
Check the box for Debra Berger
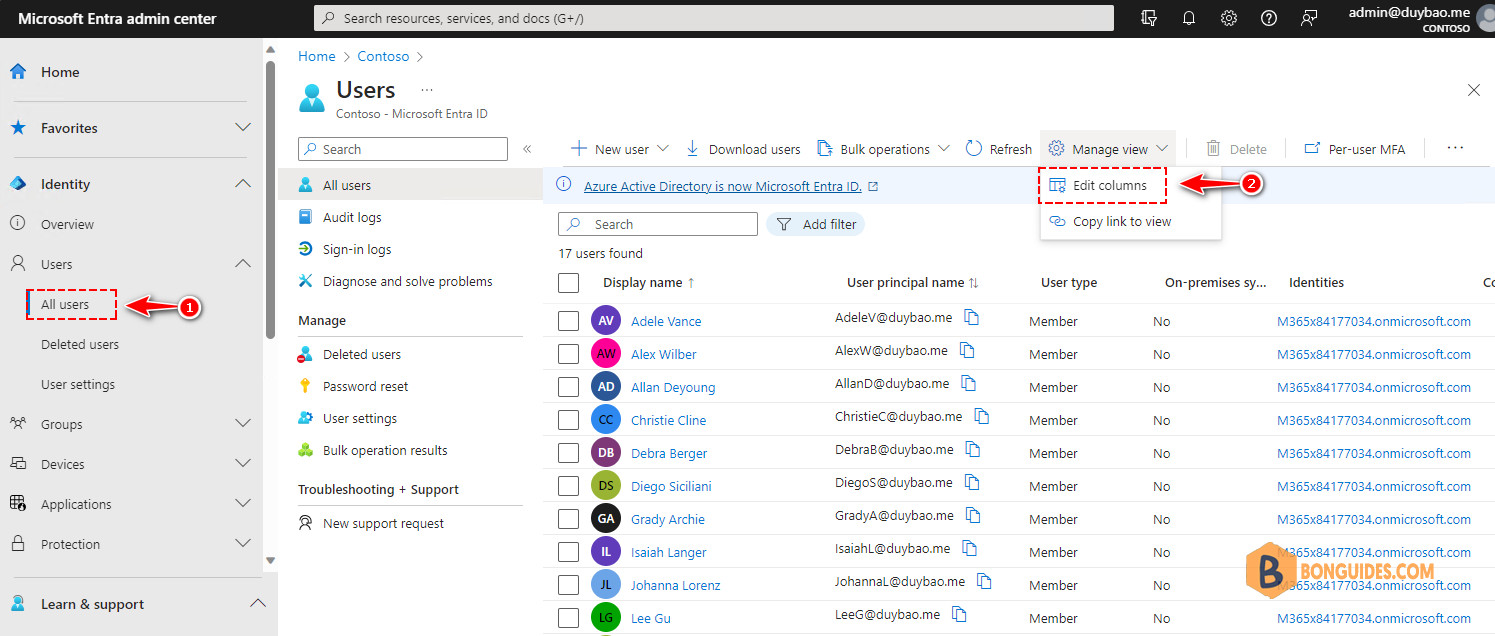pyautogui.click(x=568, y=453)
